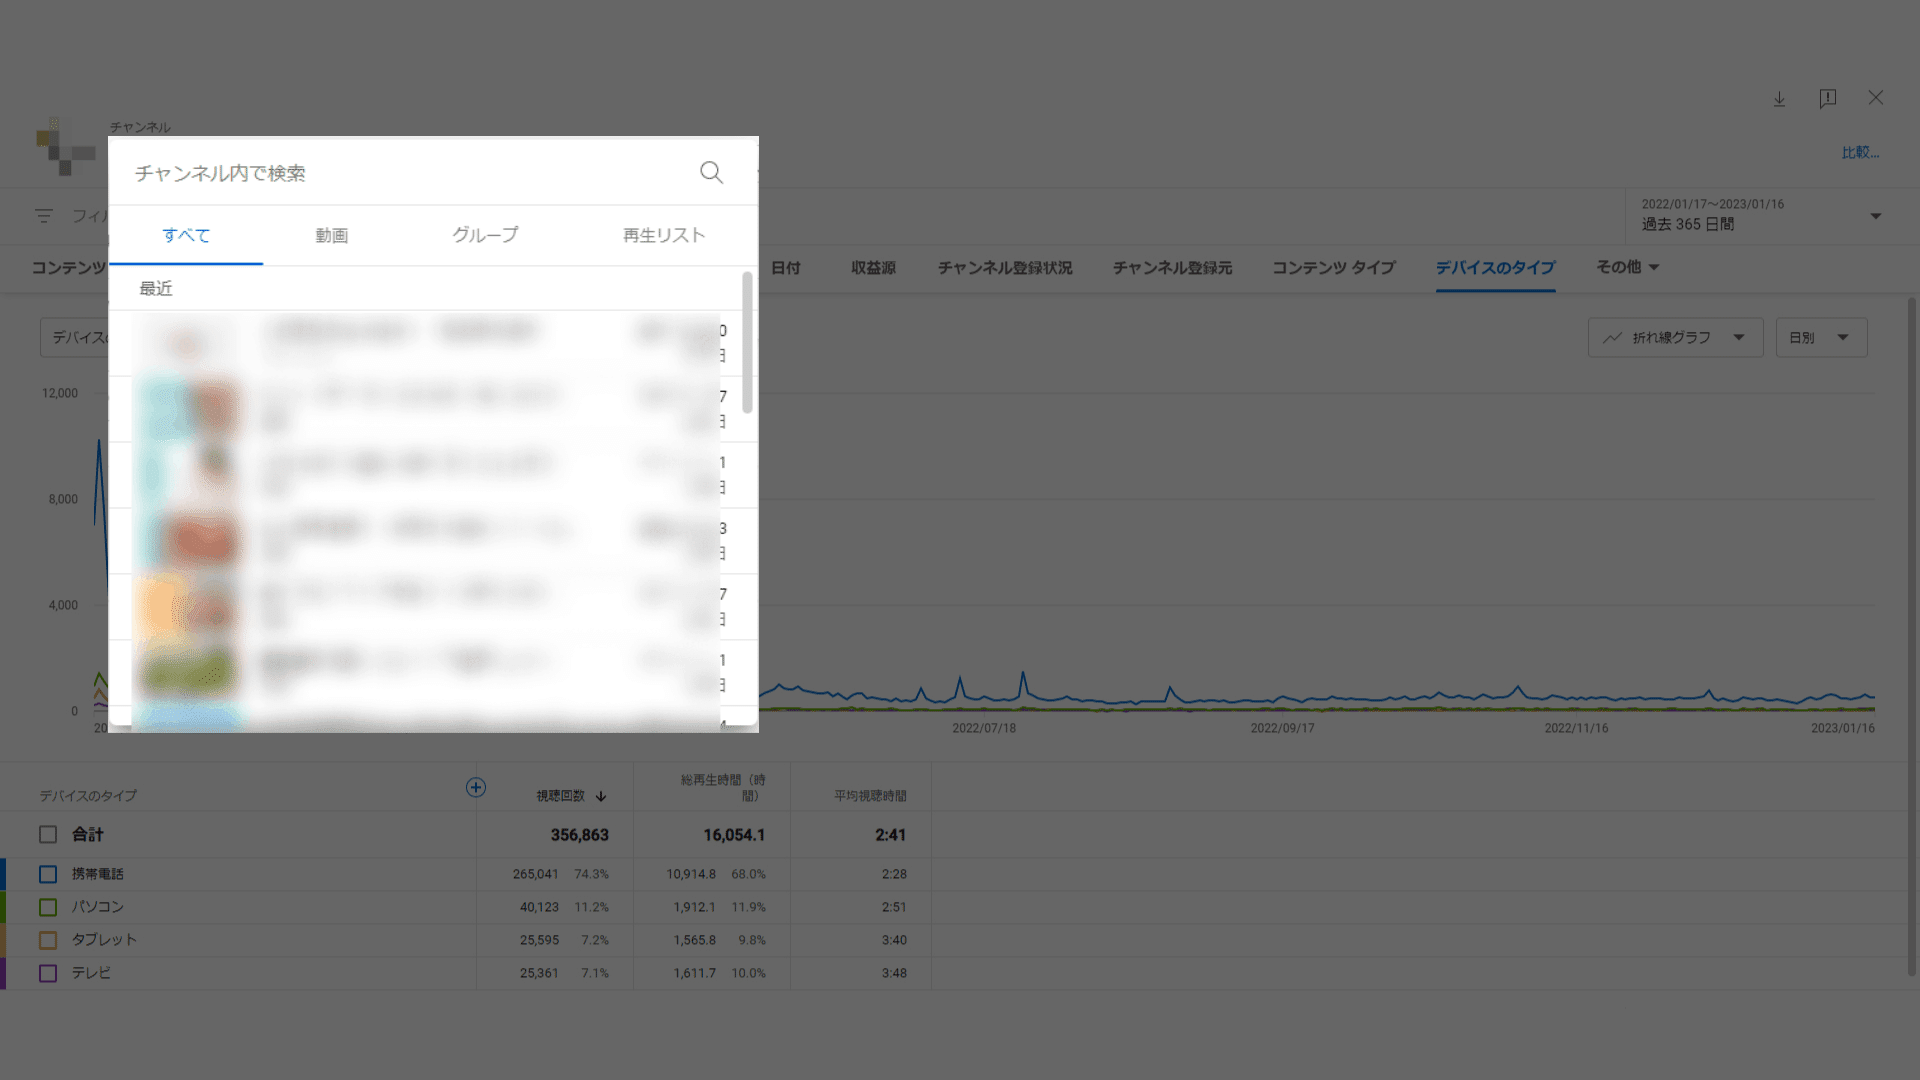Switch to the 再生リスト tab
Screen dimensions: 1920x1080
664,235
